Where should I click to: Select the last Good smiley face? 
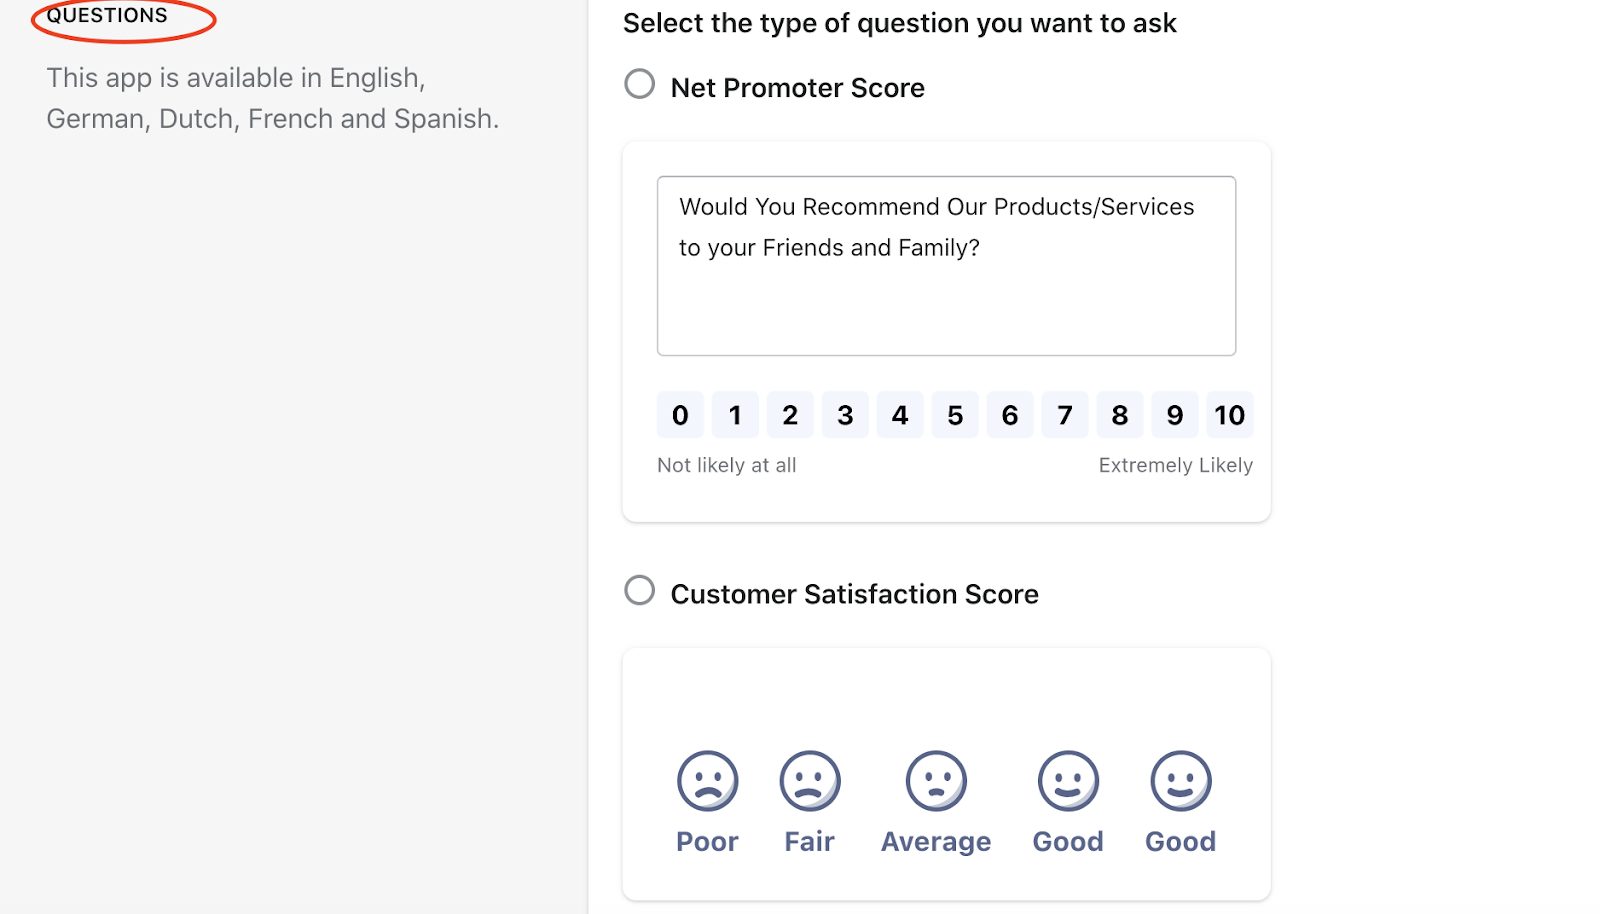(1180, 781)
